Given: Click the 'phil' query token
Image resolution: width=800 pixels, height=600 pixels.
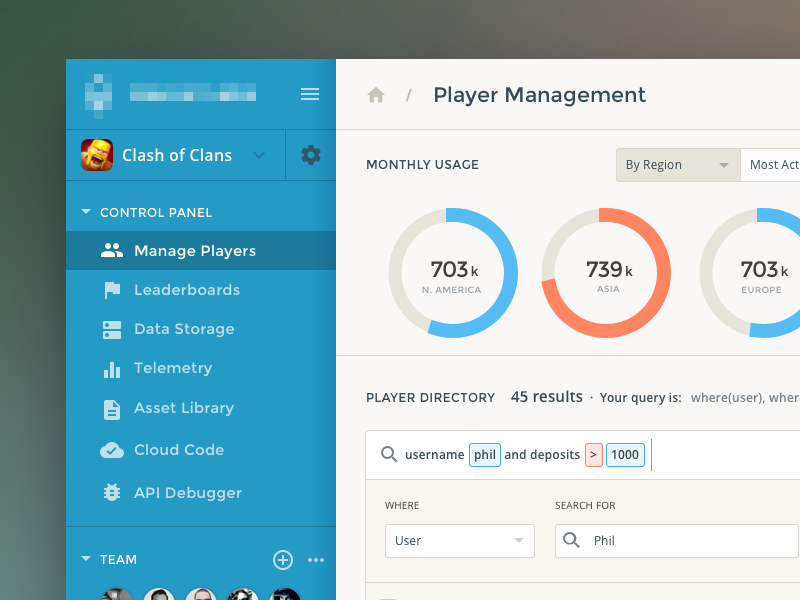Looking at the screenshot, I should point(485,455).
